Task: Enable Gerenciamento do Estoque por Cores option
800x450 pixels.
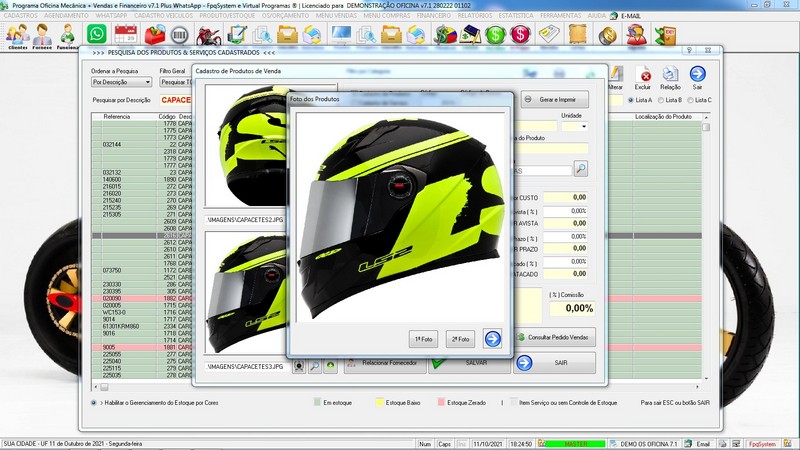Action: 93,403
